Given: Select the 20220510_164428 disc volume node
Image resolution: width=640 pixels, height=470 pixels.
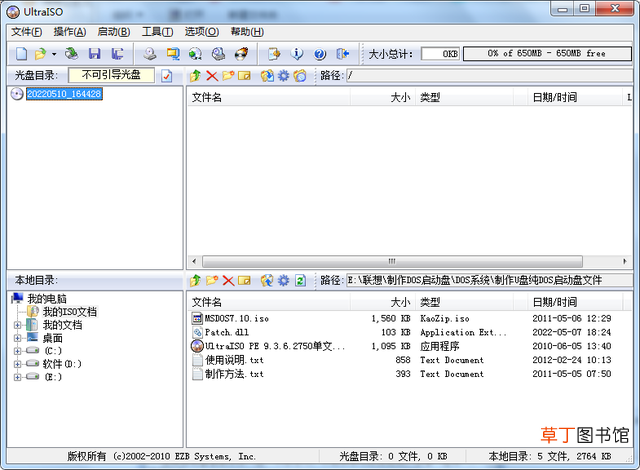Looking at the screenshot, I should pos(64,94).
